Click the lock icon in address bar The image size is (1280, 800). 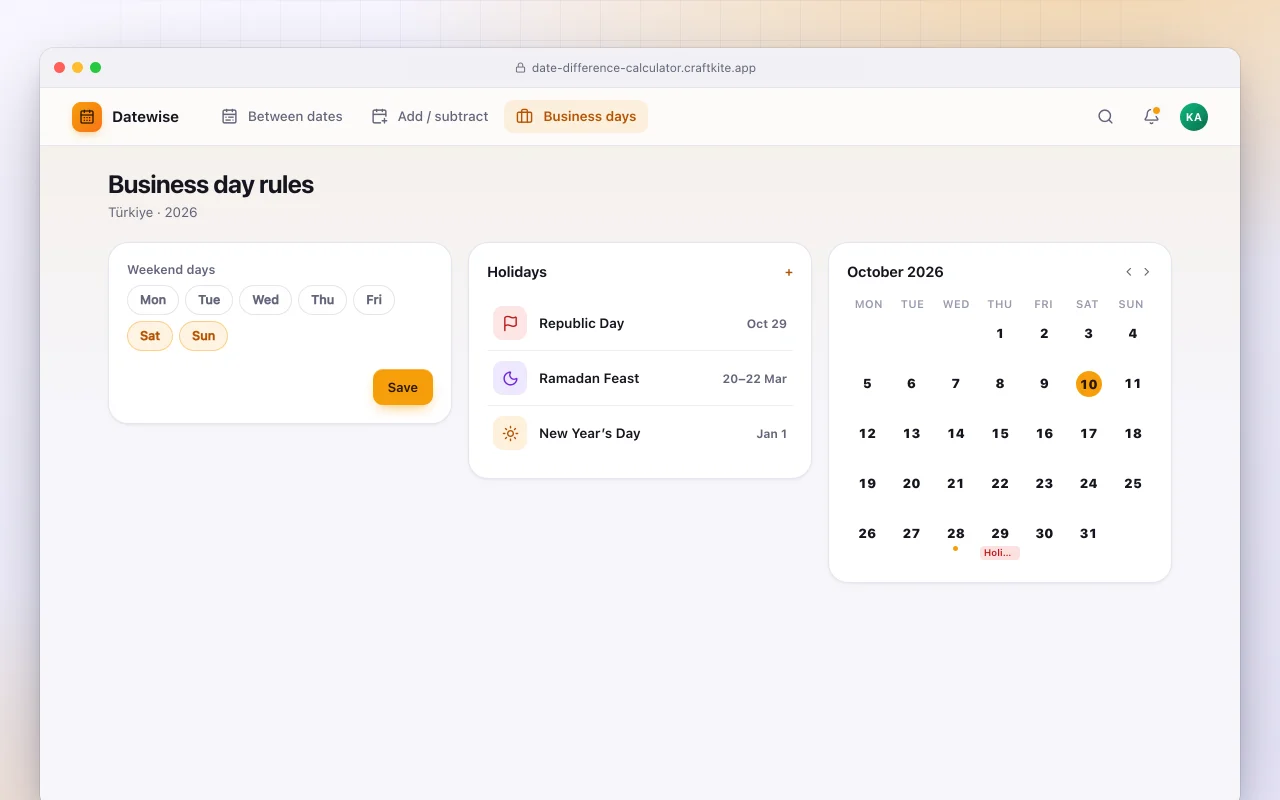(520, 68)
